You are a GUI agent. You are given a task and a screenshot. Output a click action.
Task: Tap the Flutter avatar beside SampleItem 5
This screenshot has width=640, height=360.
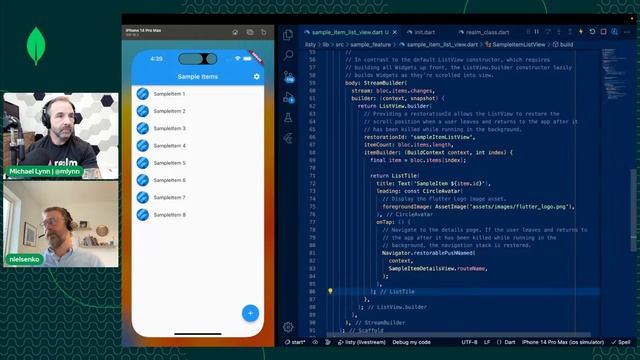142,163
